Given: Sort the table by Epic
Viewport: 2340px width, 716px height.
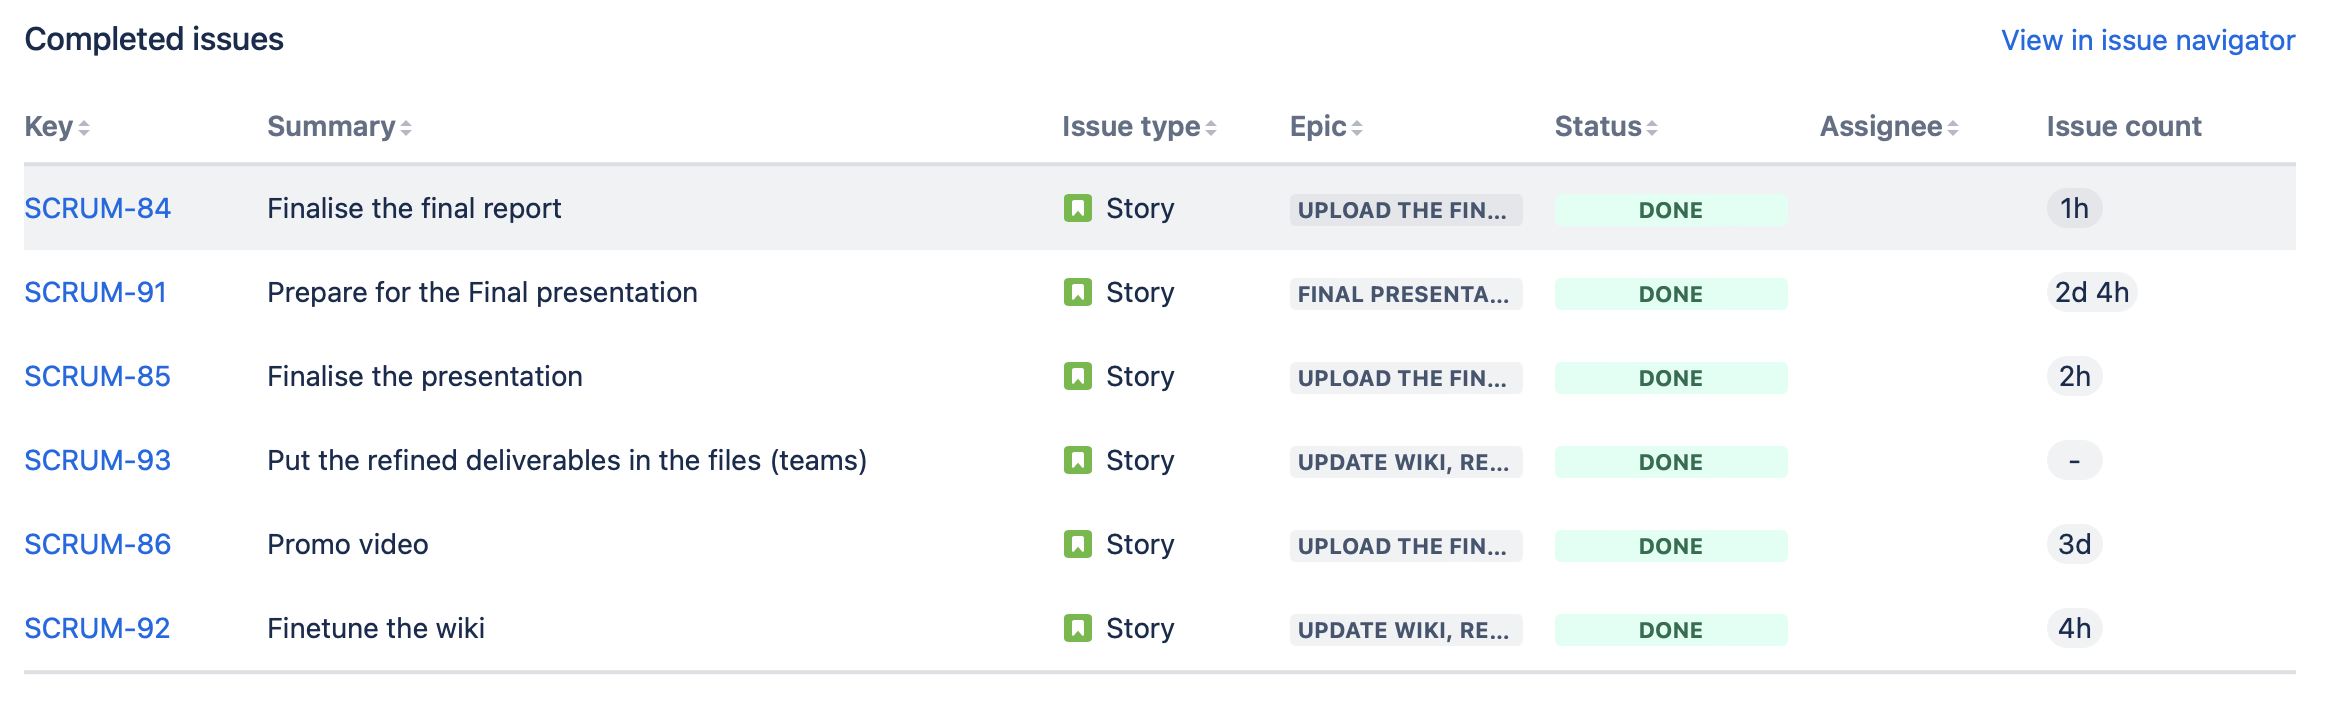Looking at the screenshot, I should click(x=1326, y=127).
